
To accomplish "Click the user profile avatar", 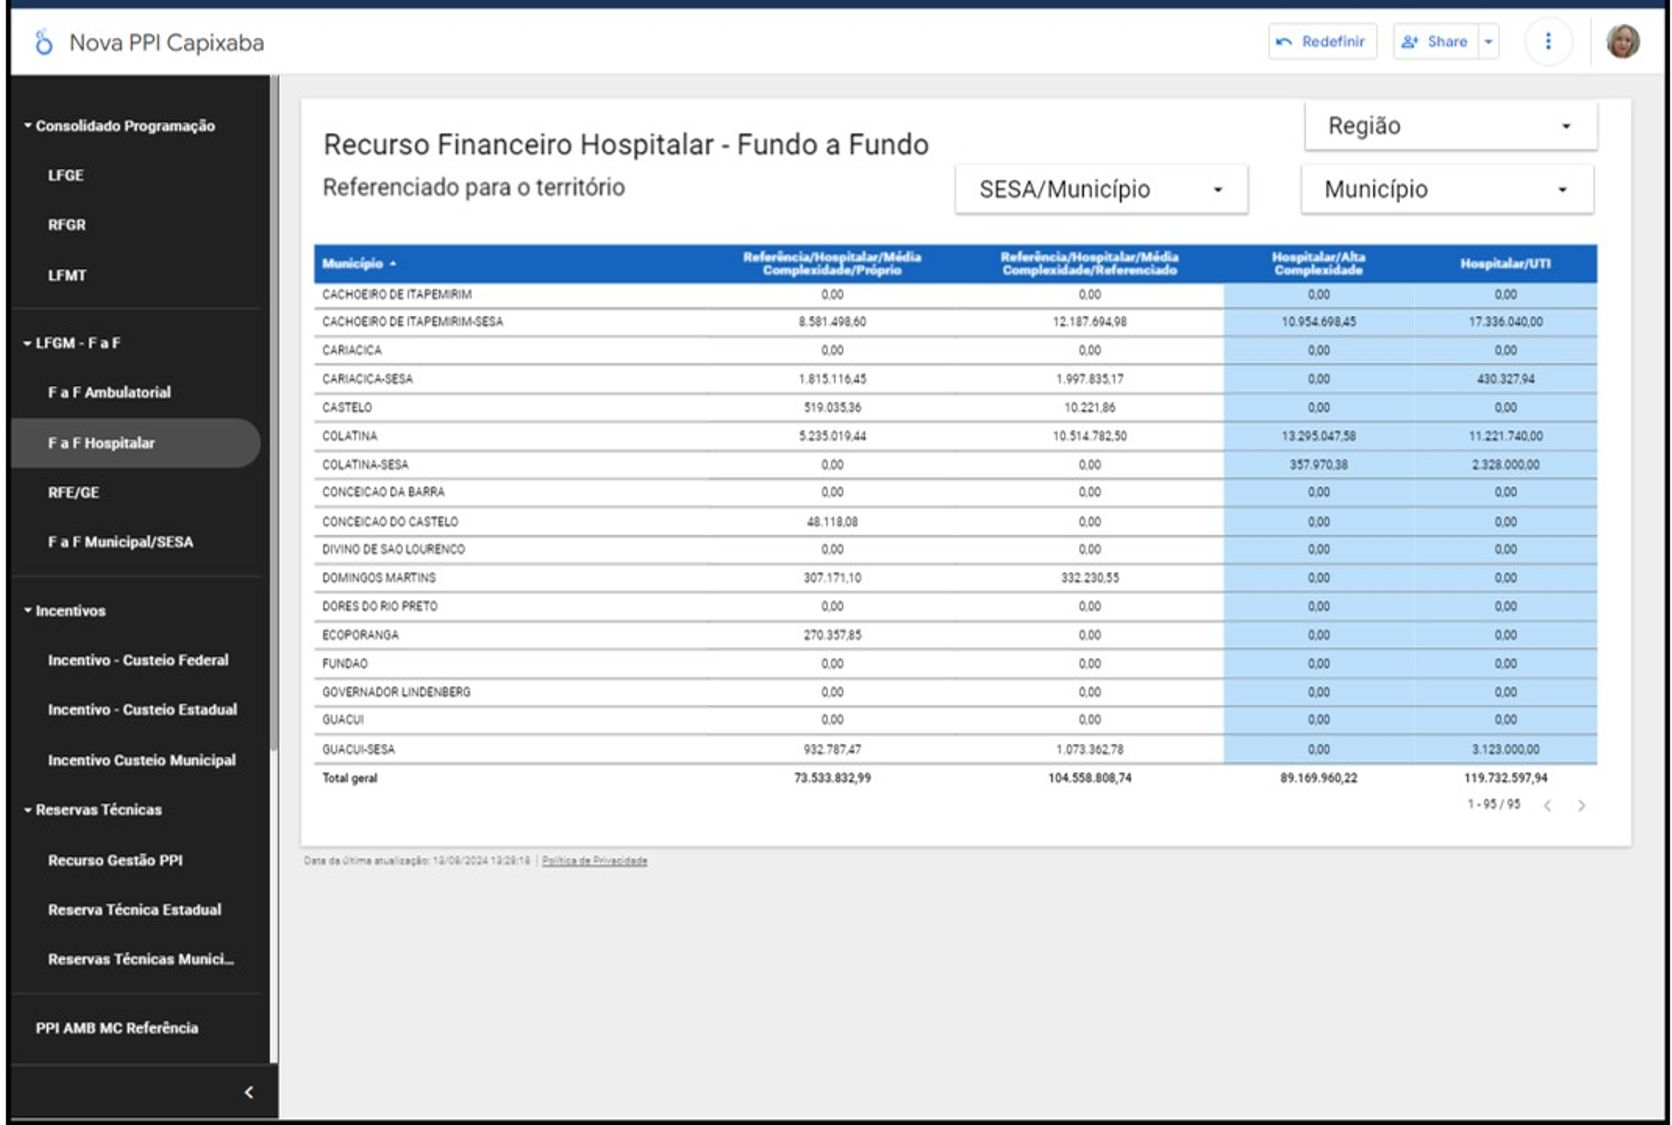I will tap(1622, 41).
